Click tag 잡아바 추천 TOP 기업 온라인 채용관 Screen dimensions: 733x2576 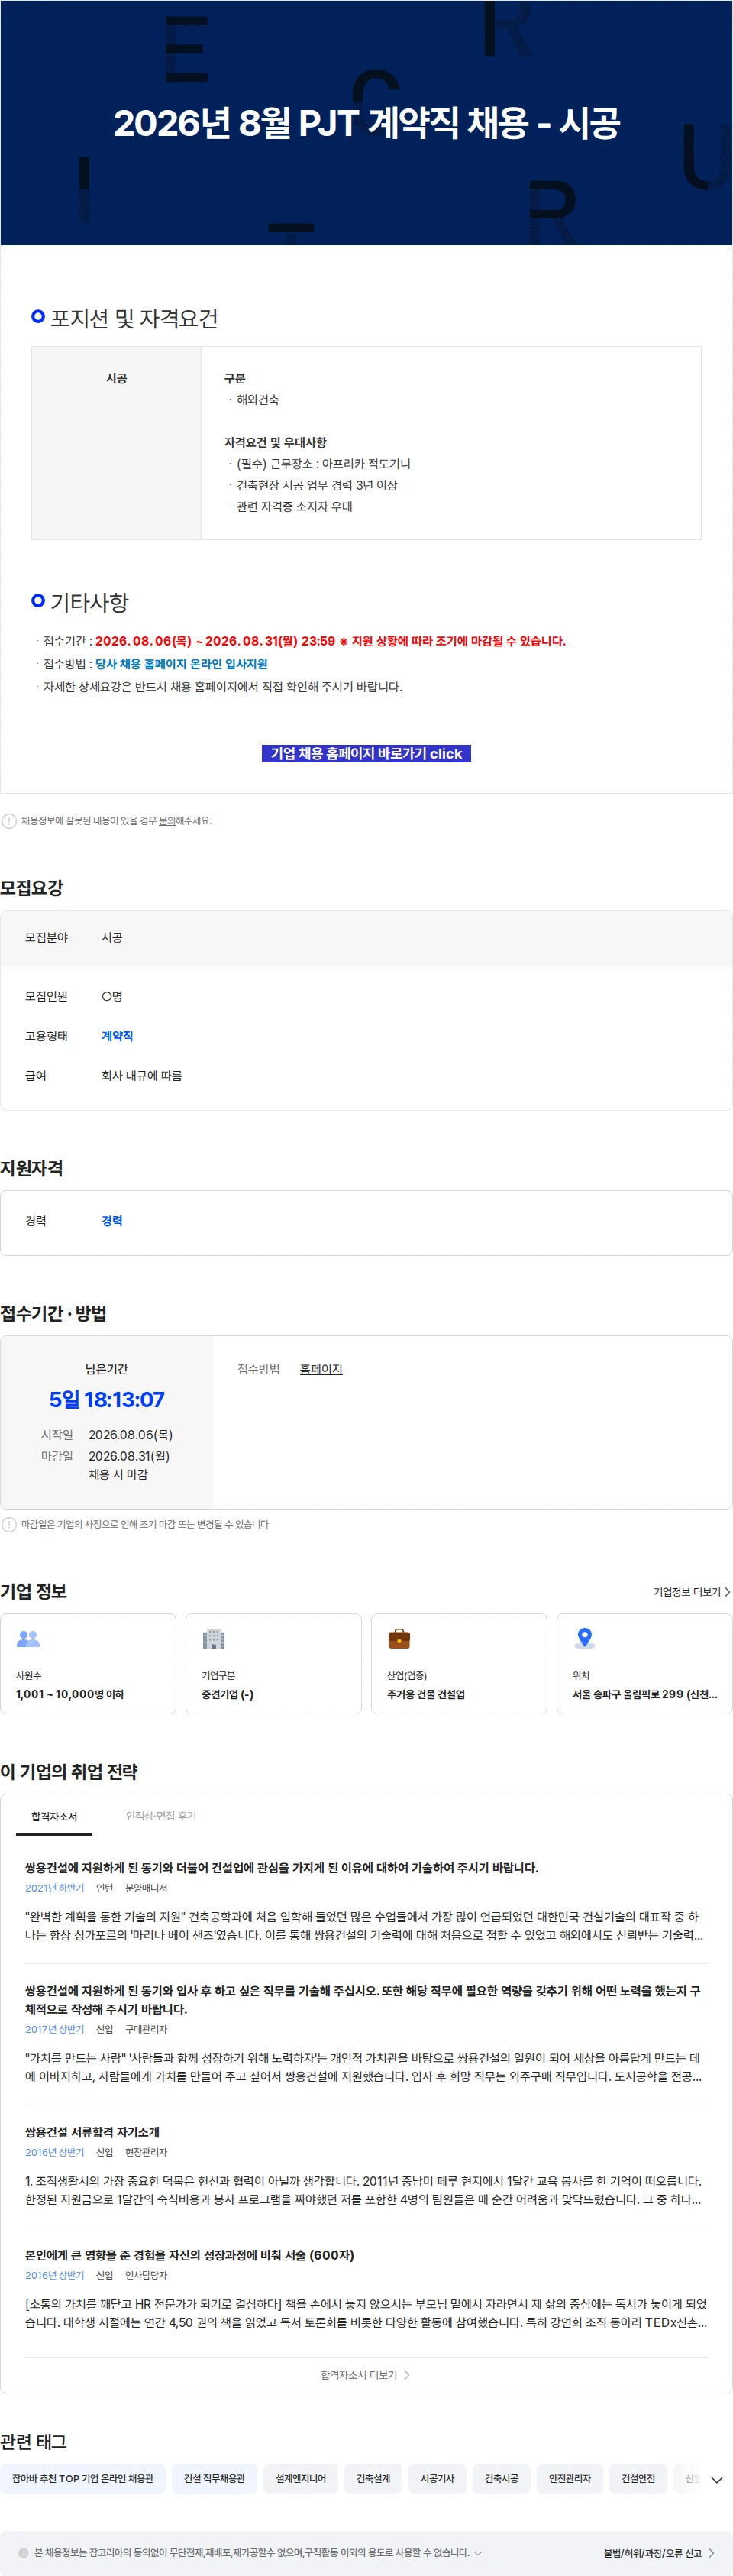click(x=83, y=2479)
